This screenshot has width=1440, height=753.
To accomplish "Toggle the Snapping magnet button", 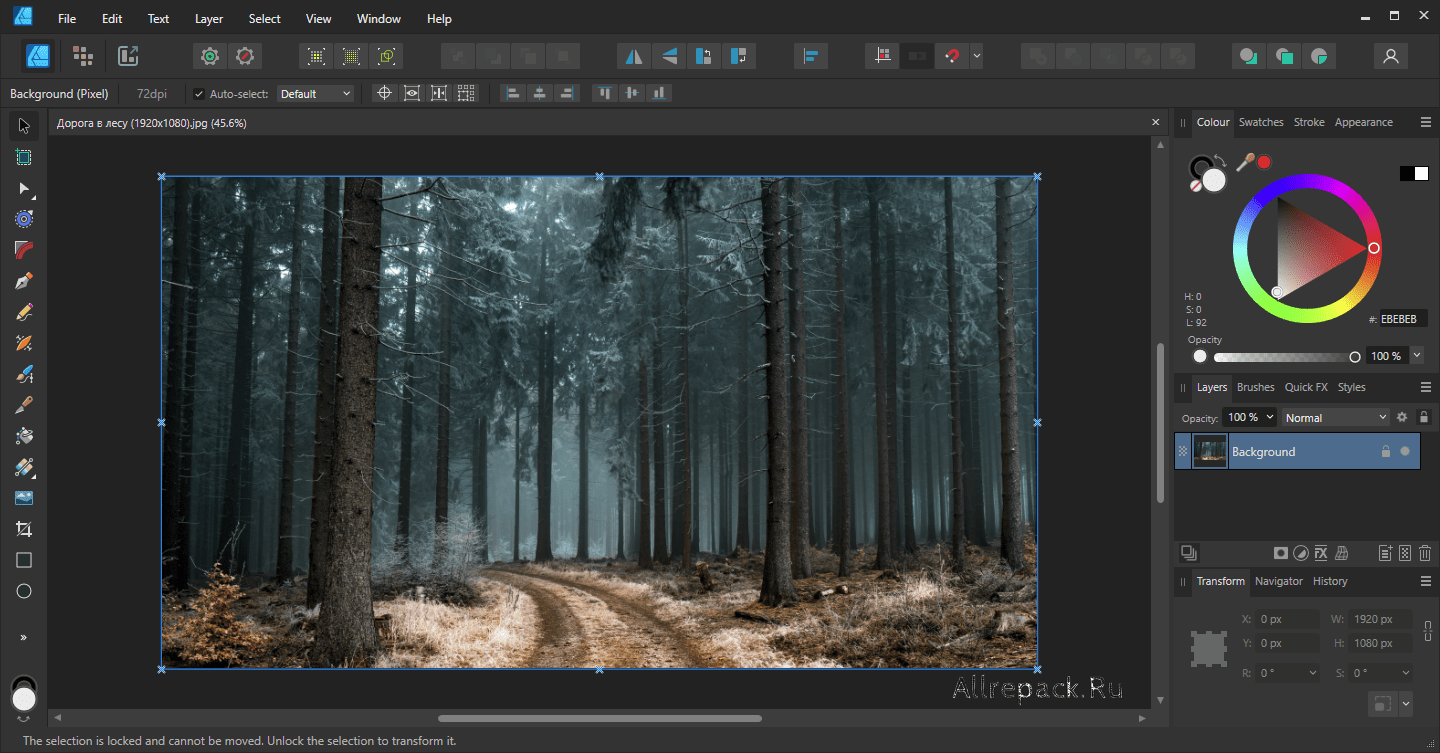I will coord(951,56).
